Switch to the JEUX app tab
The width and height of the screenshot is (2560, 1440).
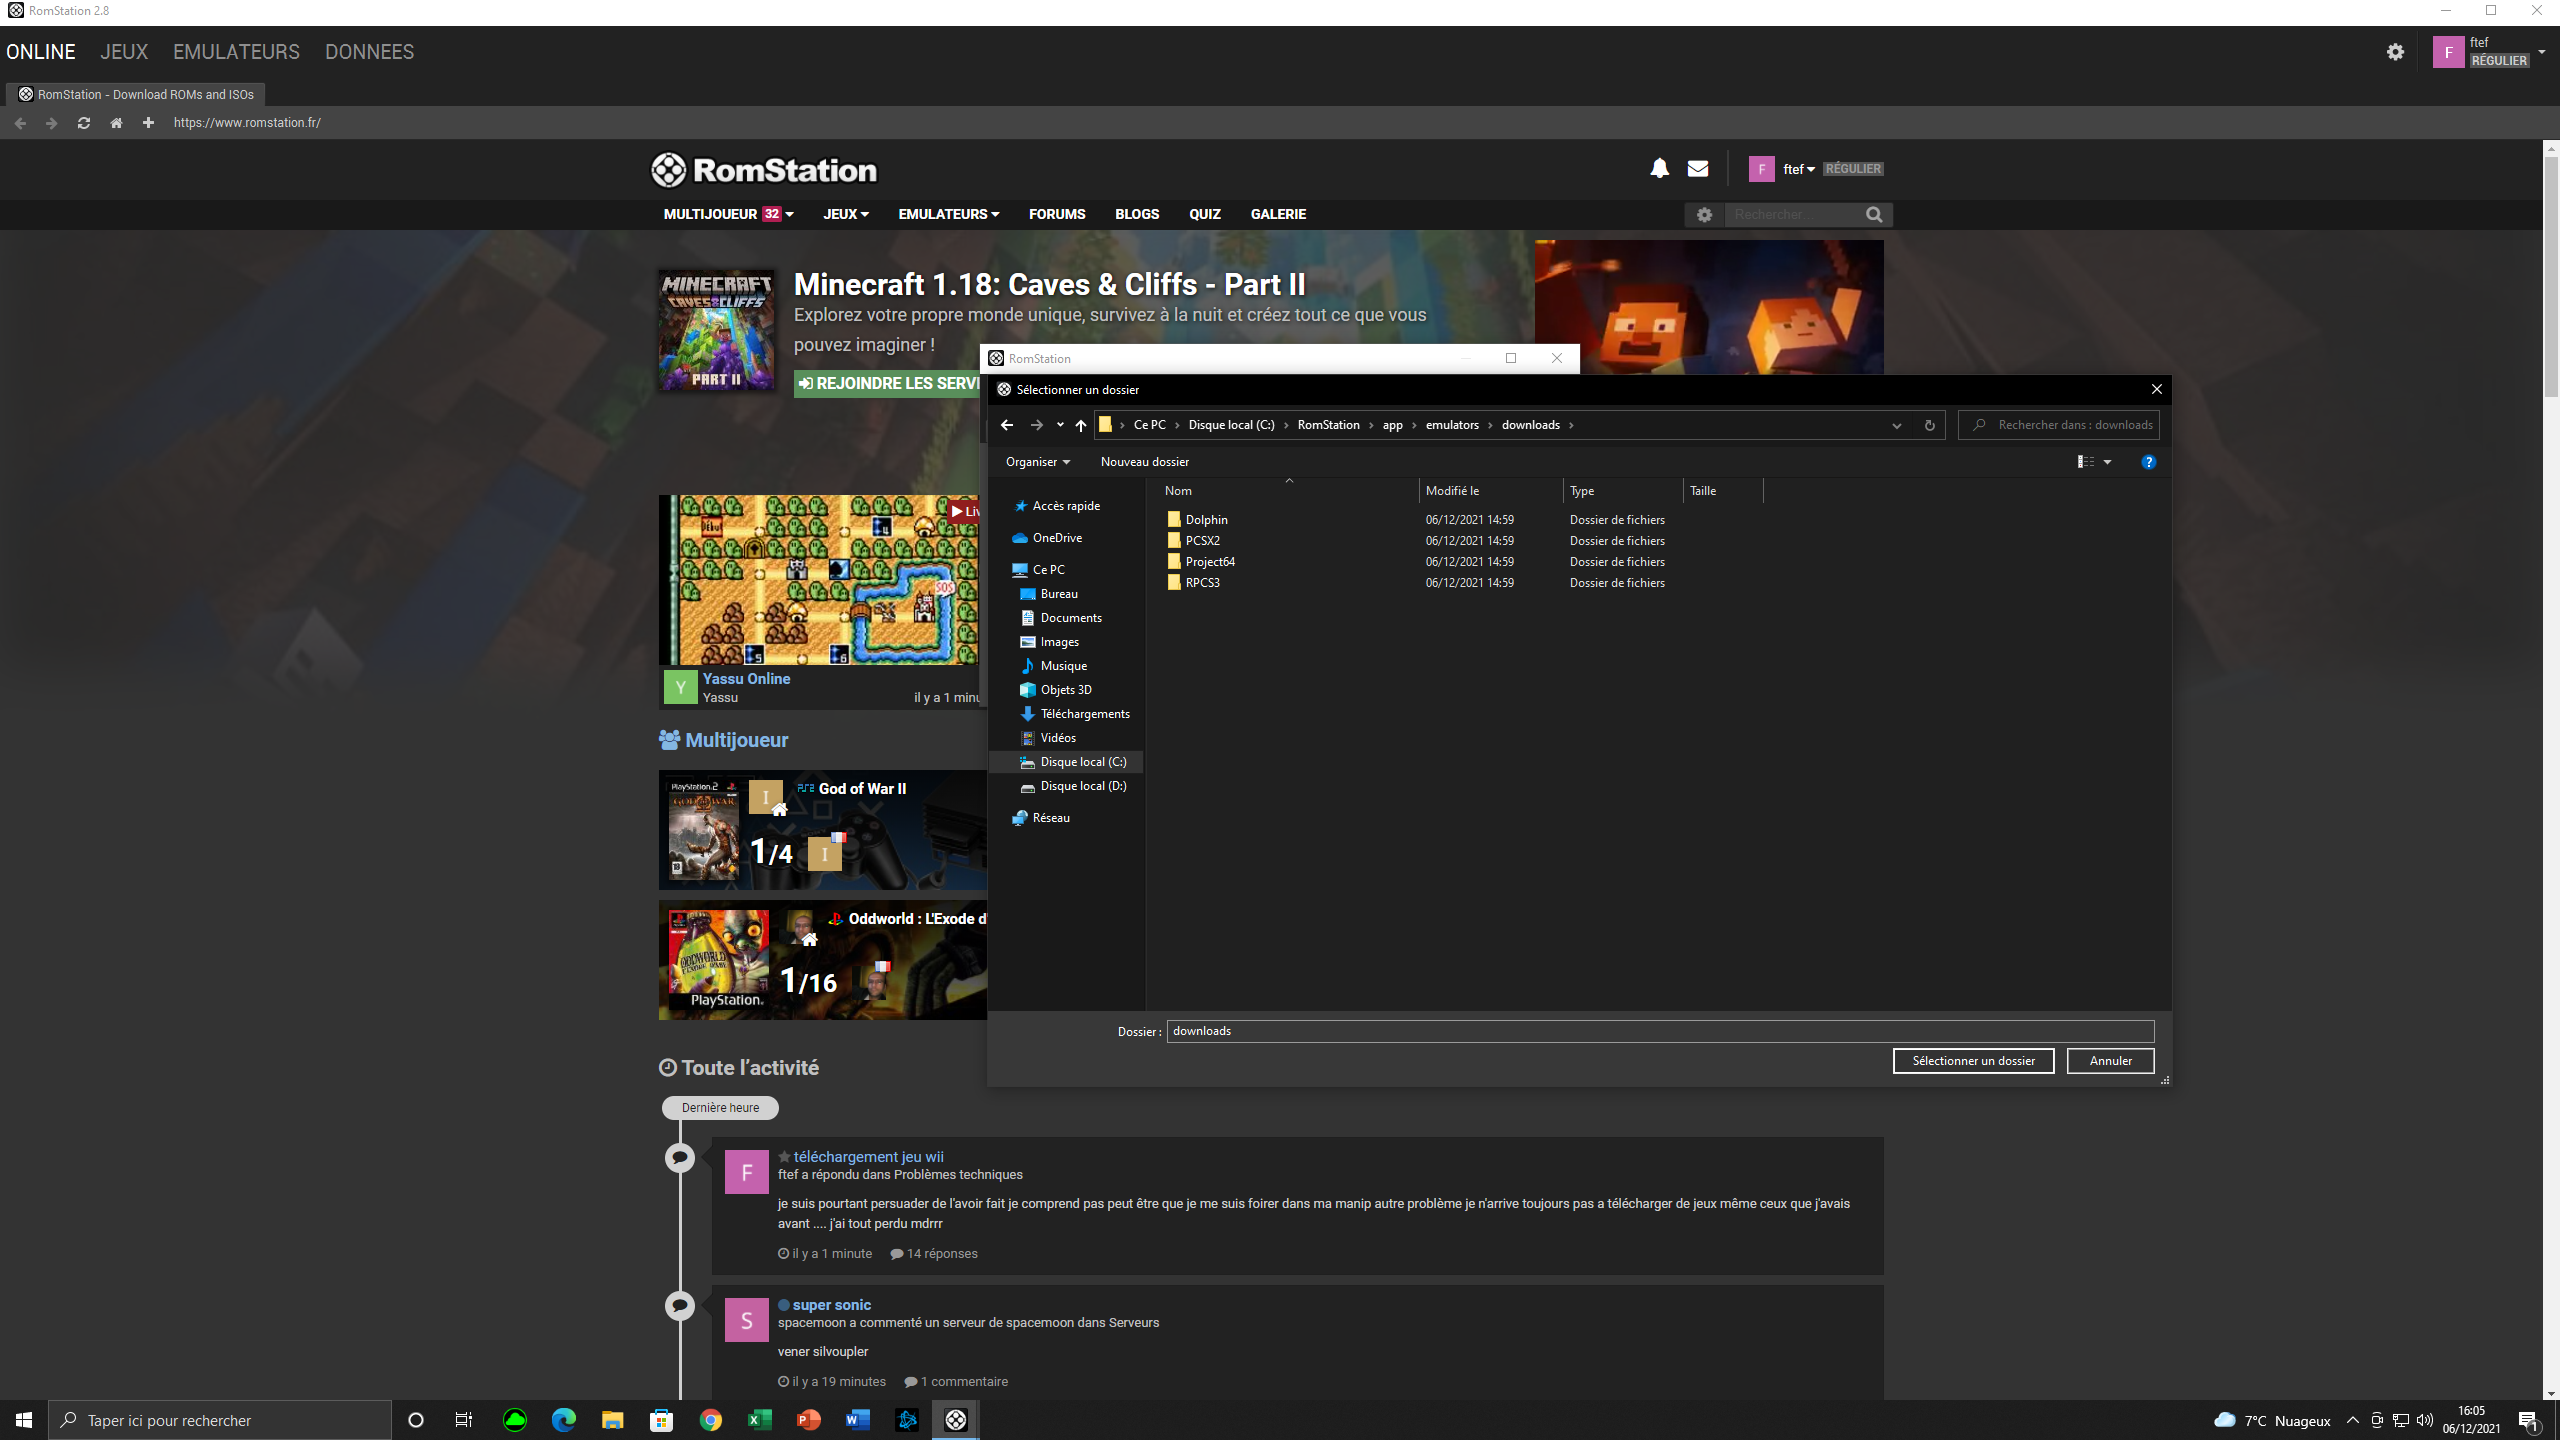124,52
